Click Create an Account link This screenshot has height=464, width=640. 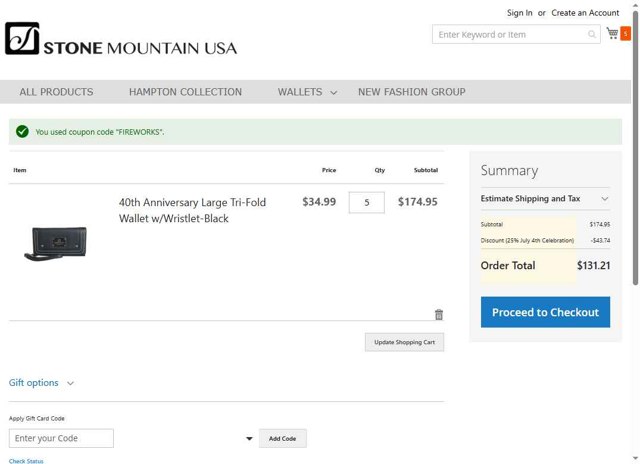point(585,13)
